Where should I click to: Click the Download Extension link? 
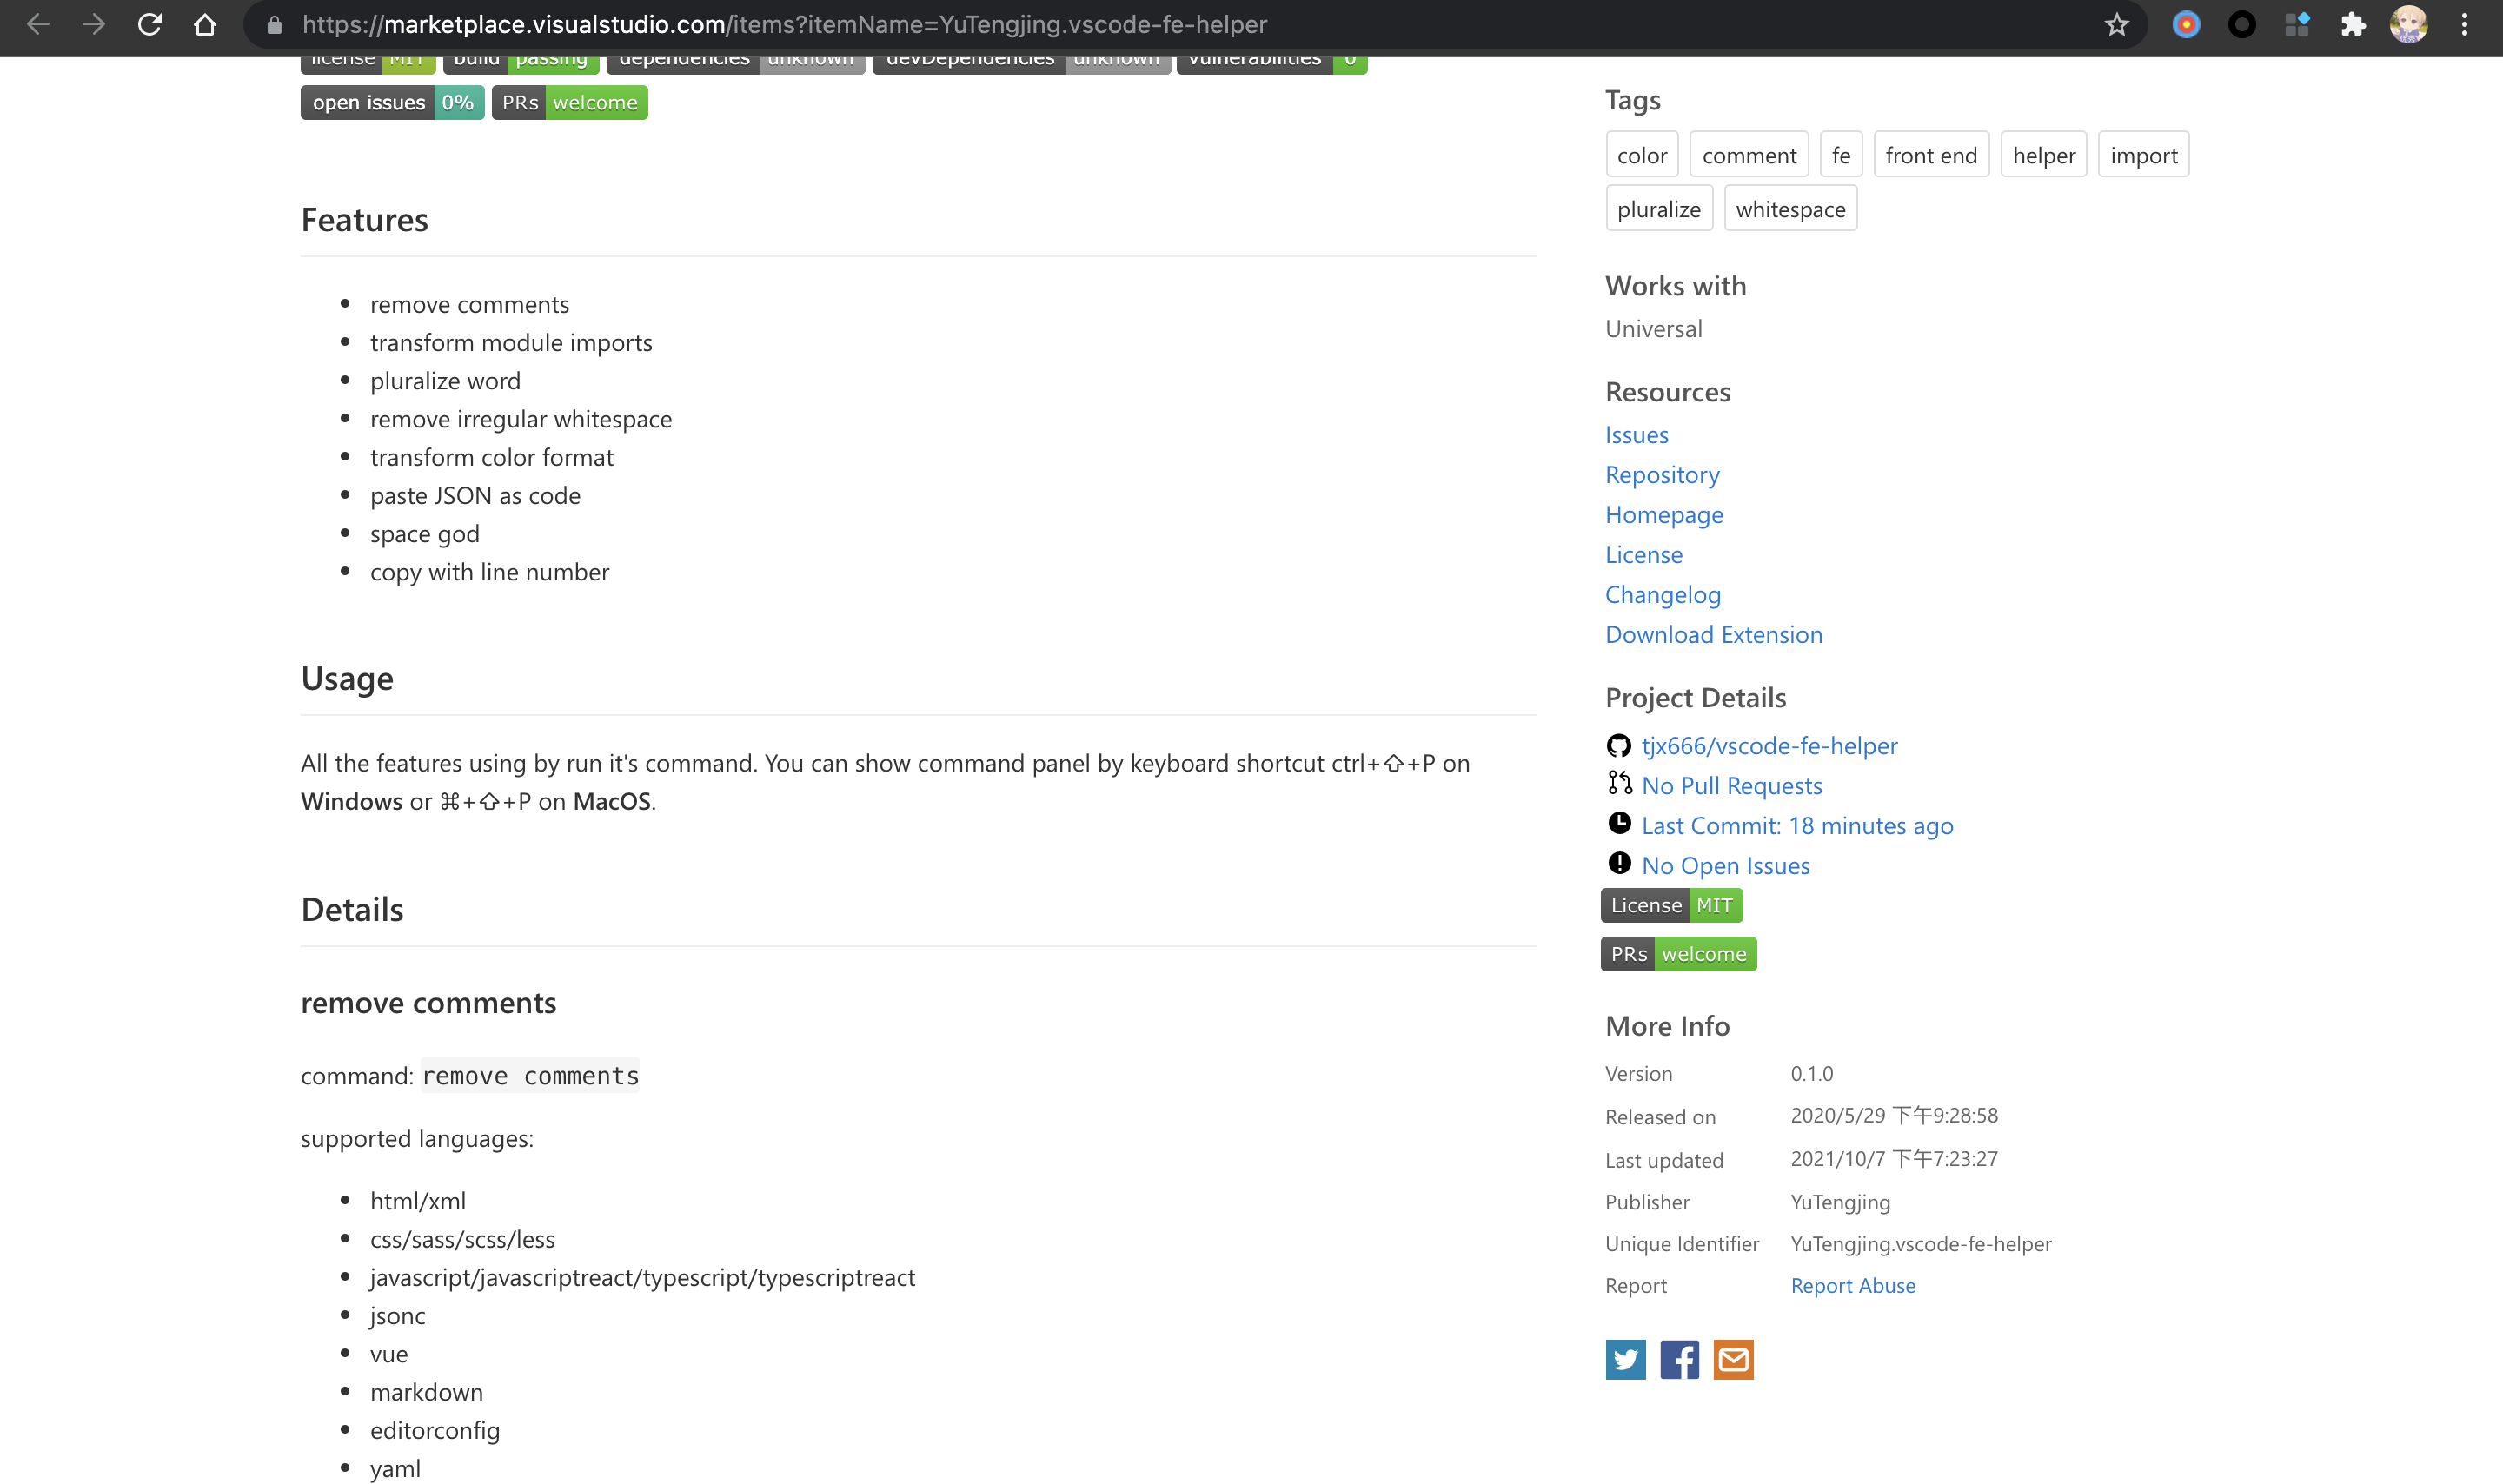pos(1713,634)
